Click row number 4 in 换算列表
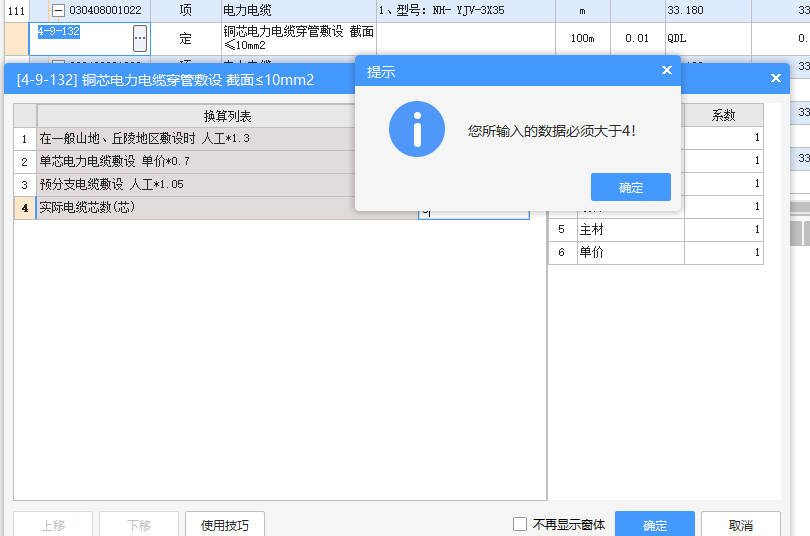 [x=24, y=208]
